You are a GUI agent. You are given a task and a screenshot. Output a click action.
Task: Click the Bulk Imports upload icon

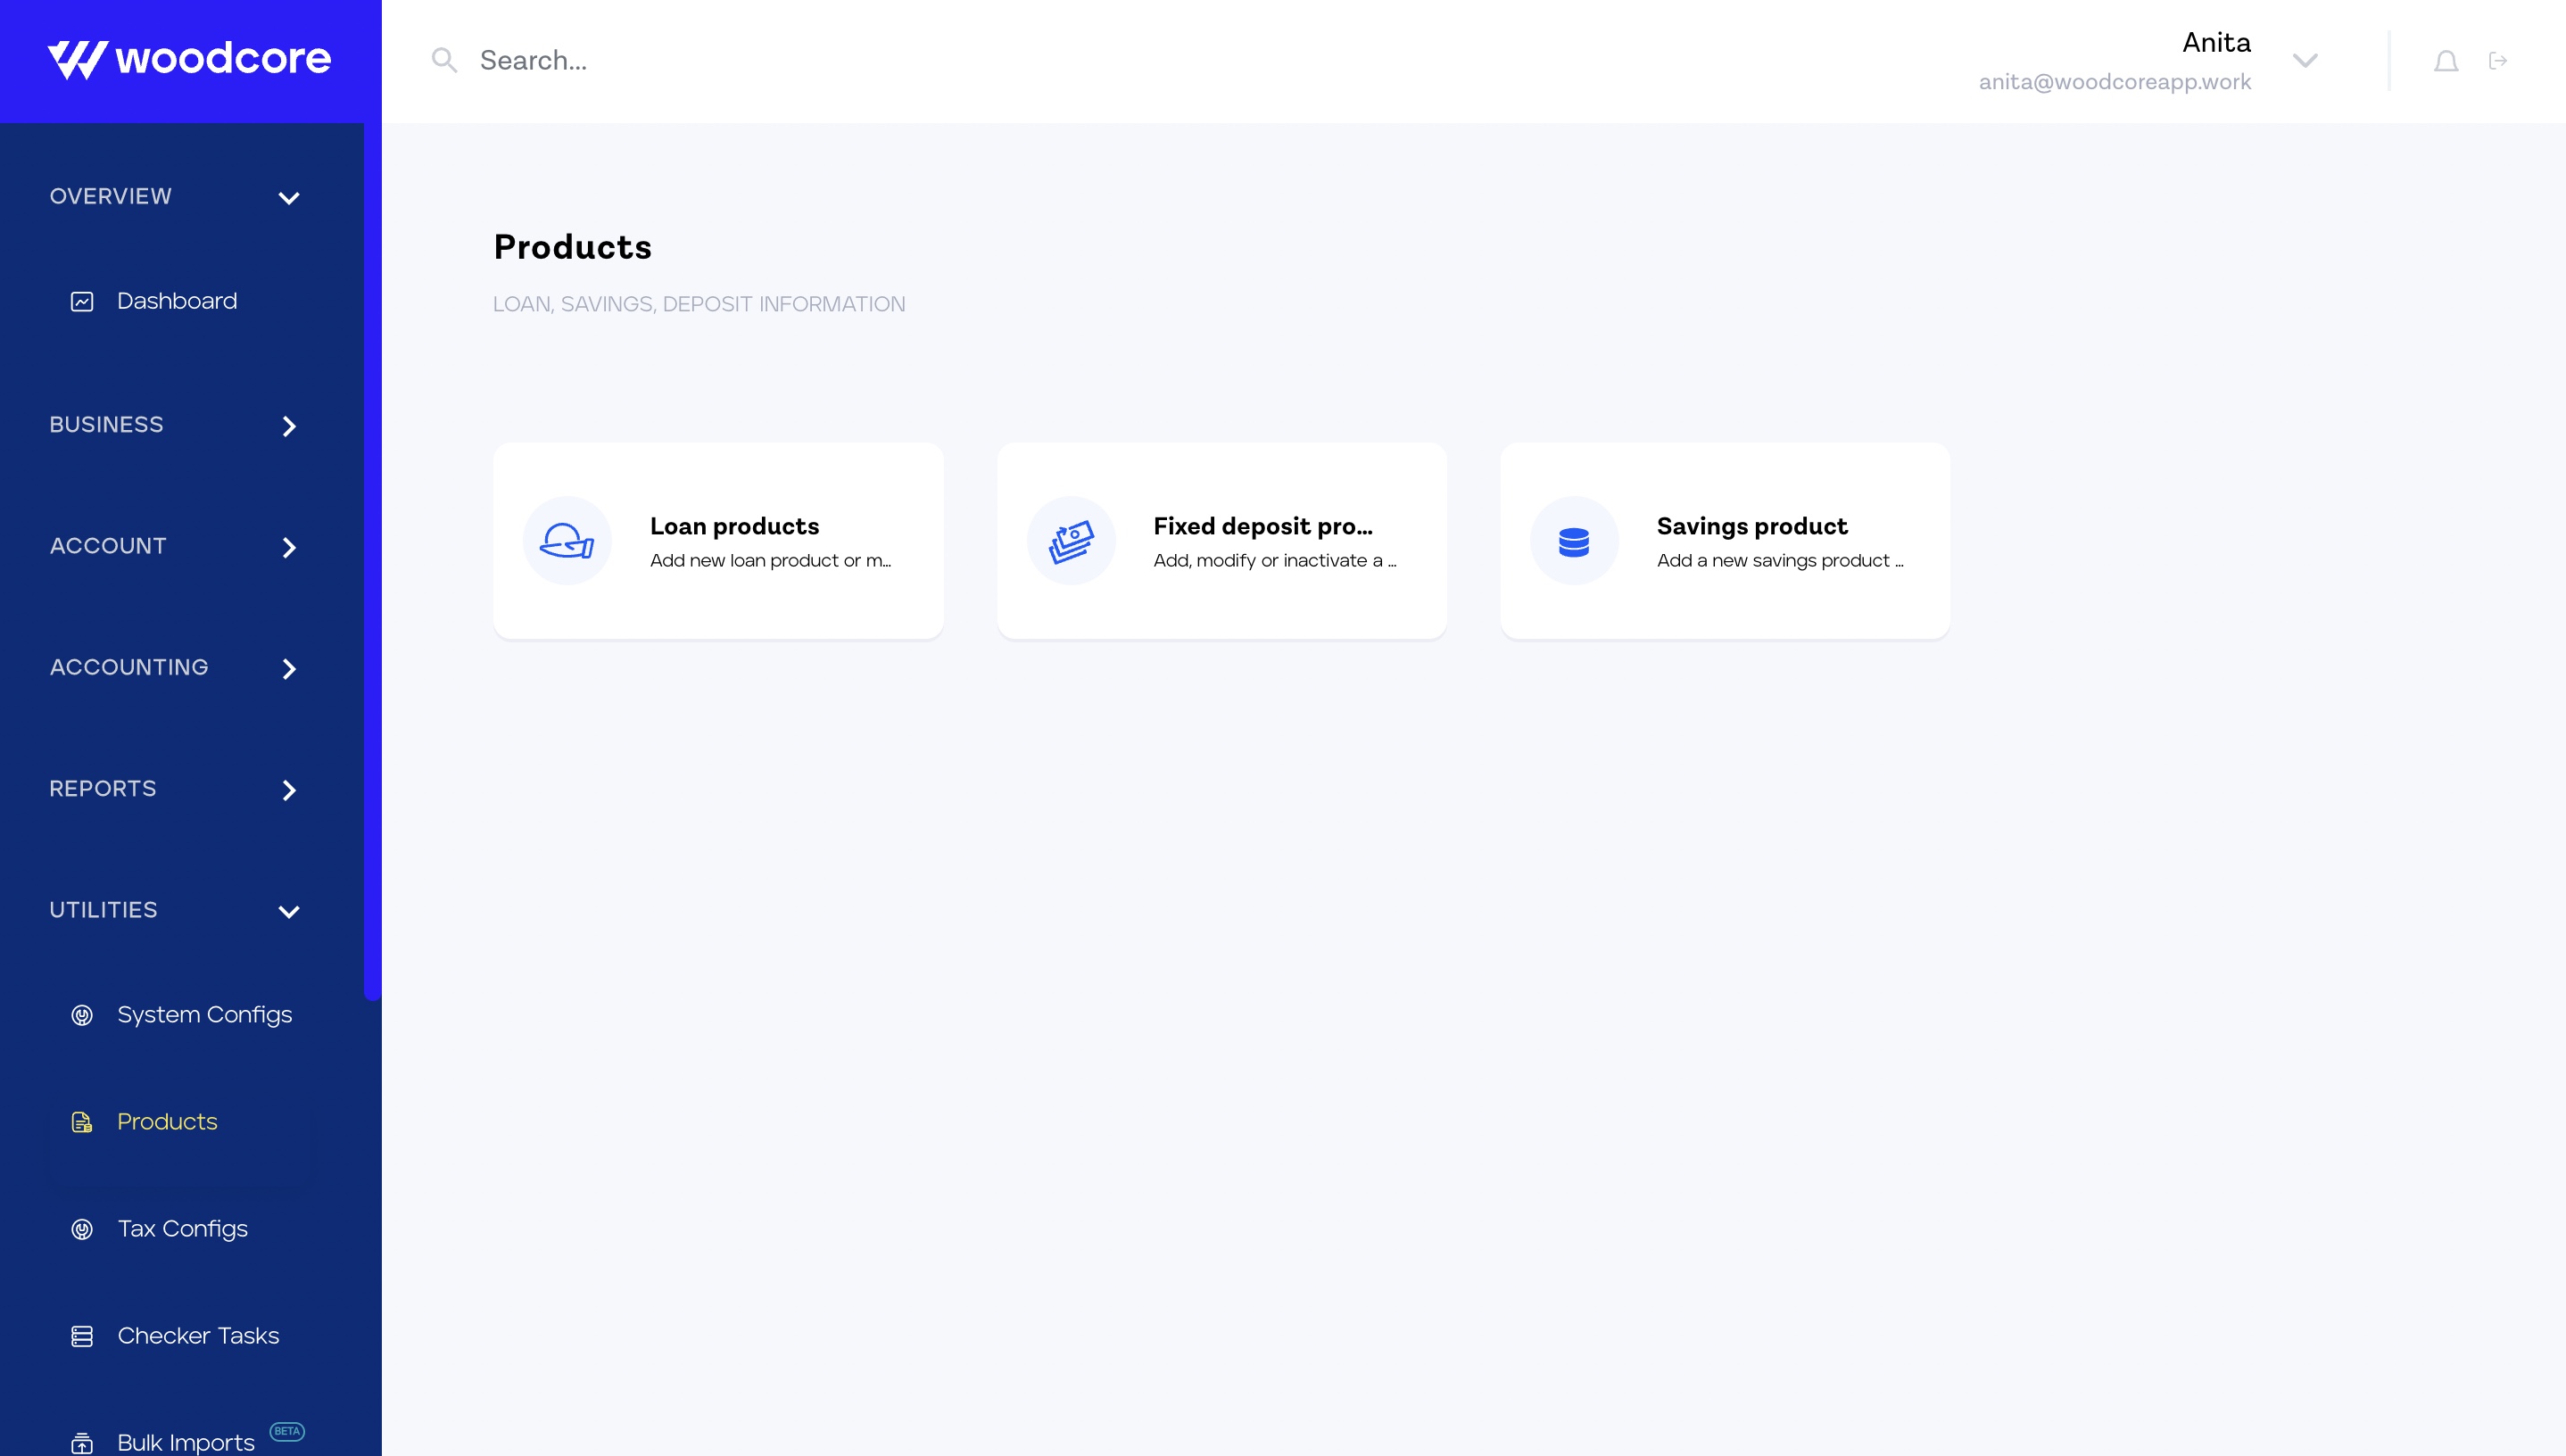(x=82, y=1443)
